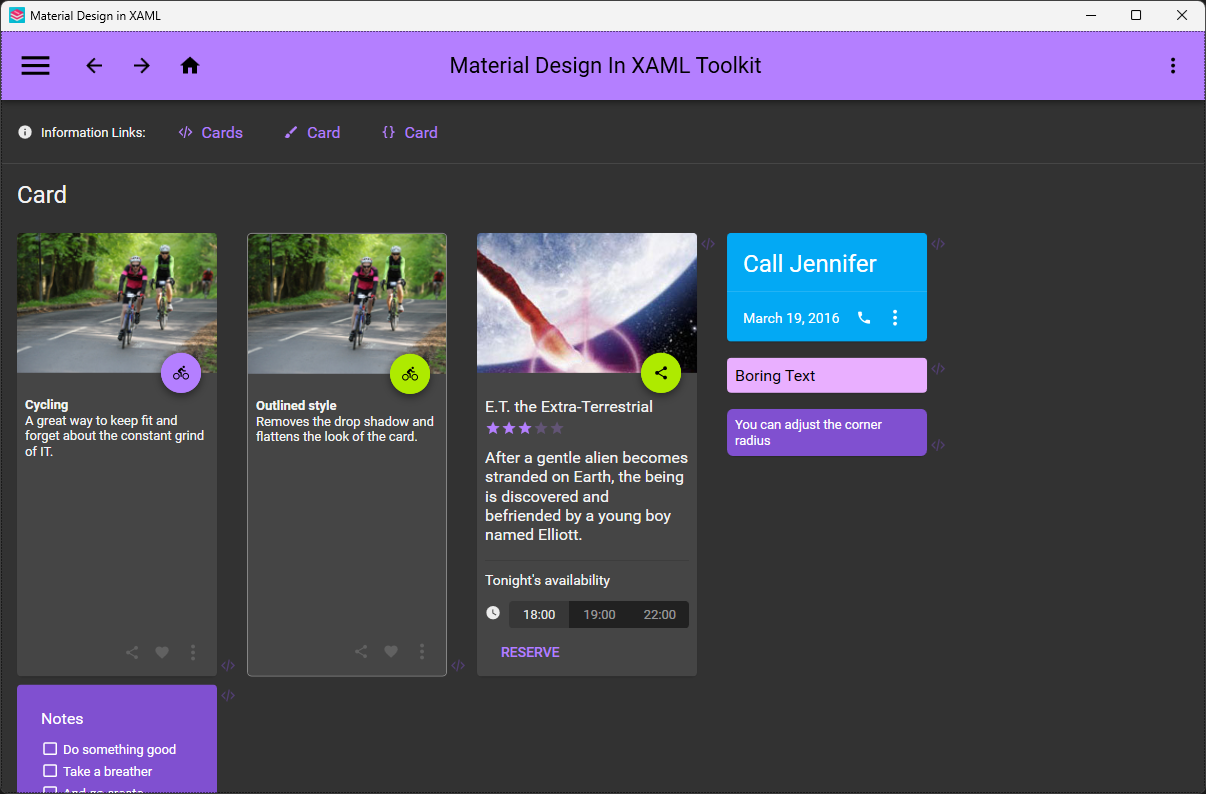Click the Boring Text card
The height and width of the screenshot is (794, 1206).
click(x=827, y=375)
